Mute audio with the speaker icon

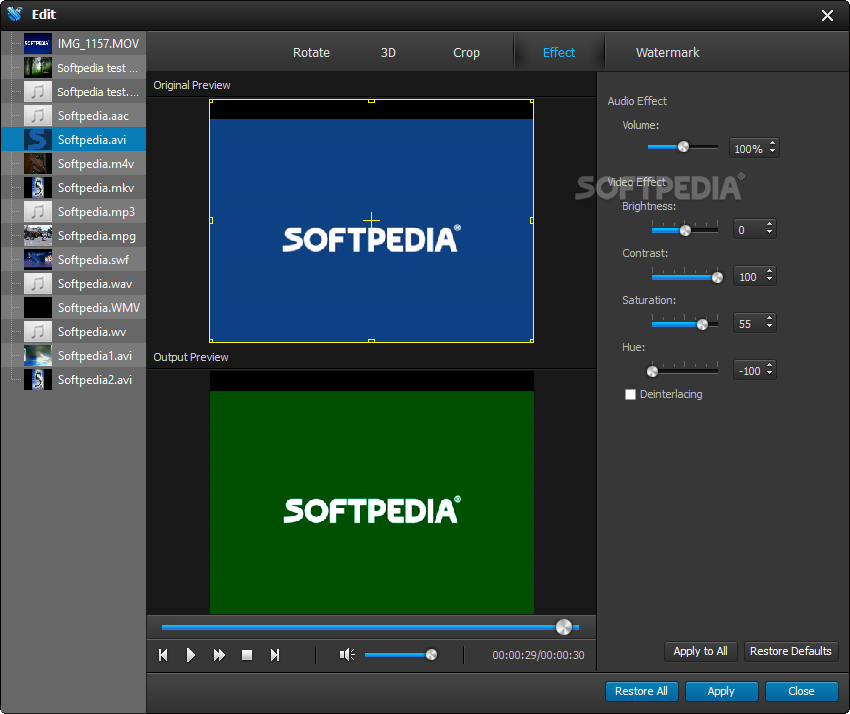(x=347, y=655)
